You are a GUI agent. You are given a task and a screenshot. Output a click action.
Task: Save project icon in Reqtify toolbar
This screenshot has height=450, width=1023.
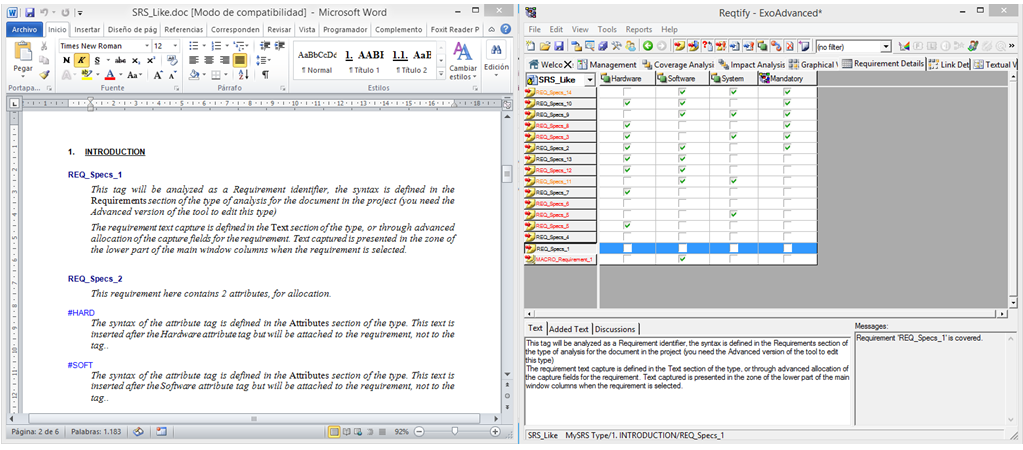point(559,46)
